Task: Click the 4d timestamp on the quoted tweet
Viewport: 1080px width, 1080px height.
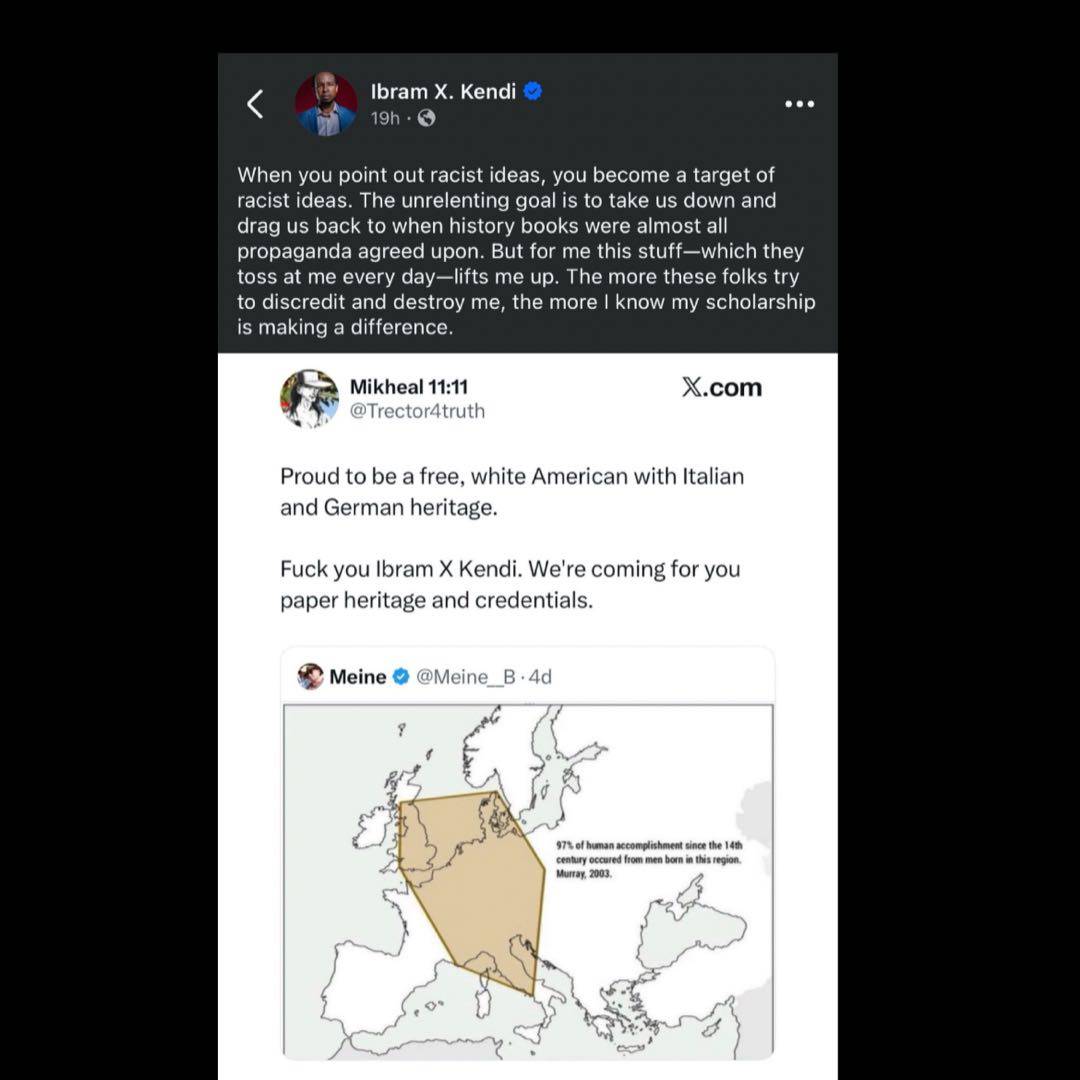Action: click(x=540, y=677)
